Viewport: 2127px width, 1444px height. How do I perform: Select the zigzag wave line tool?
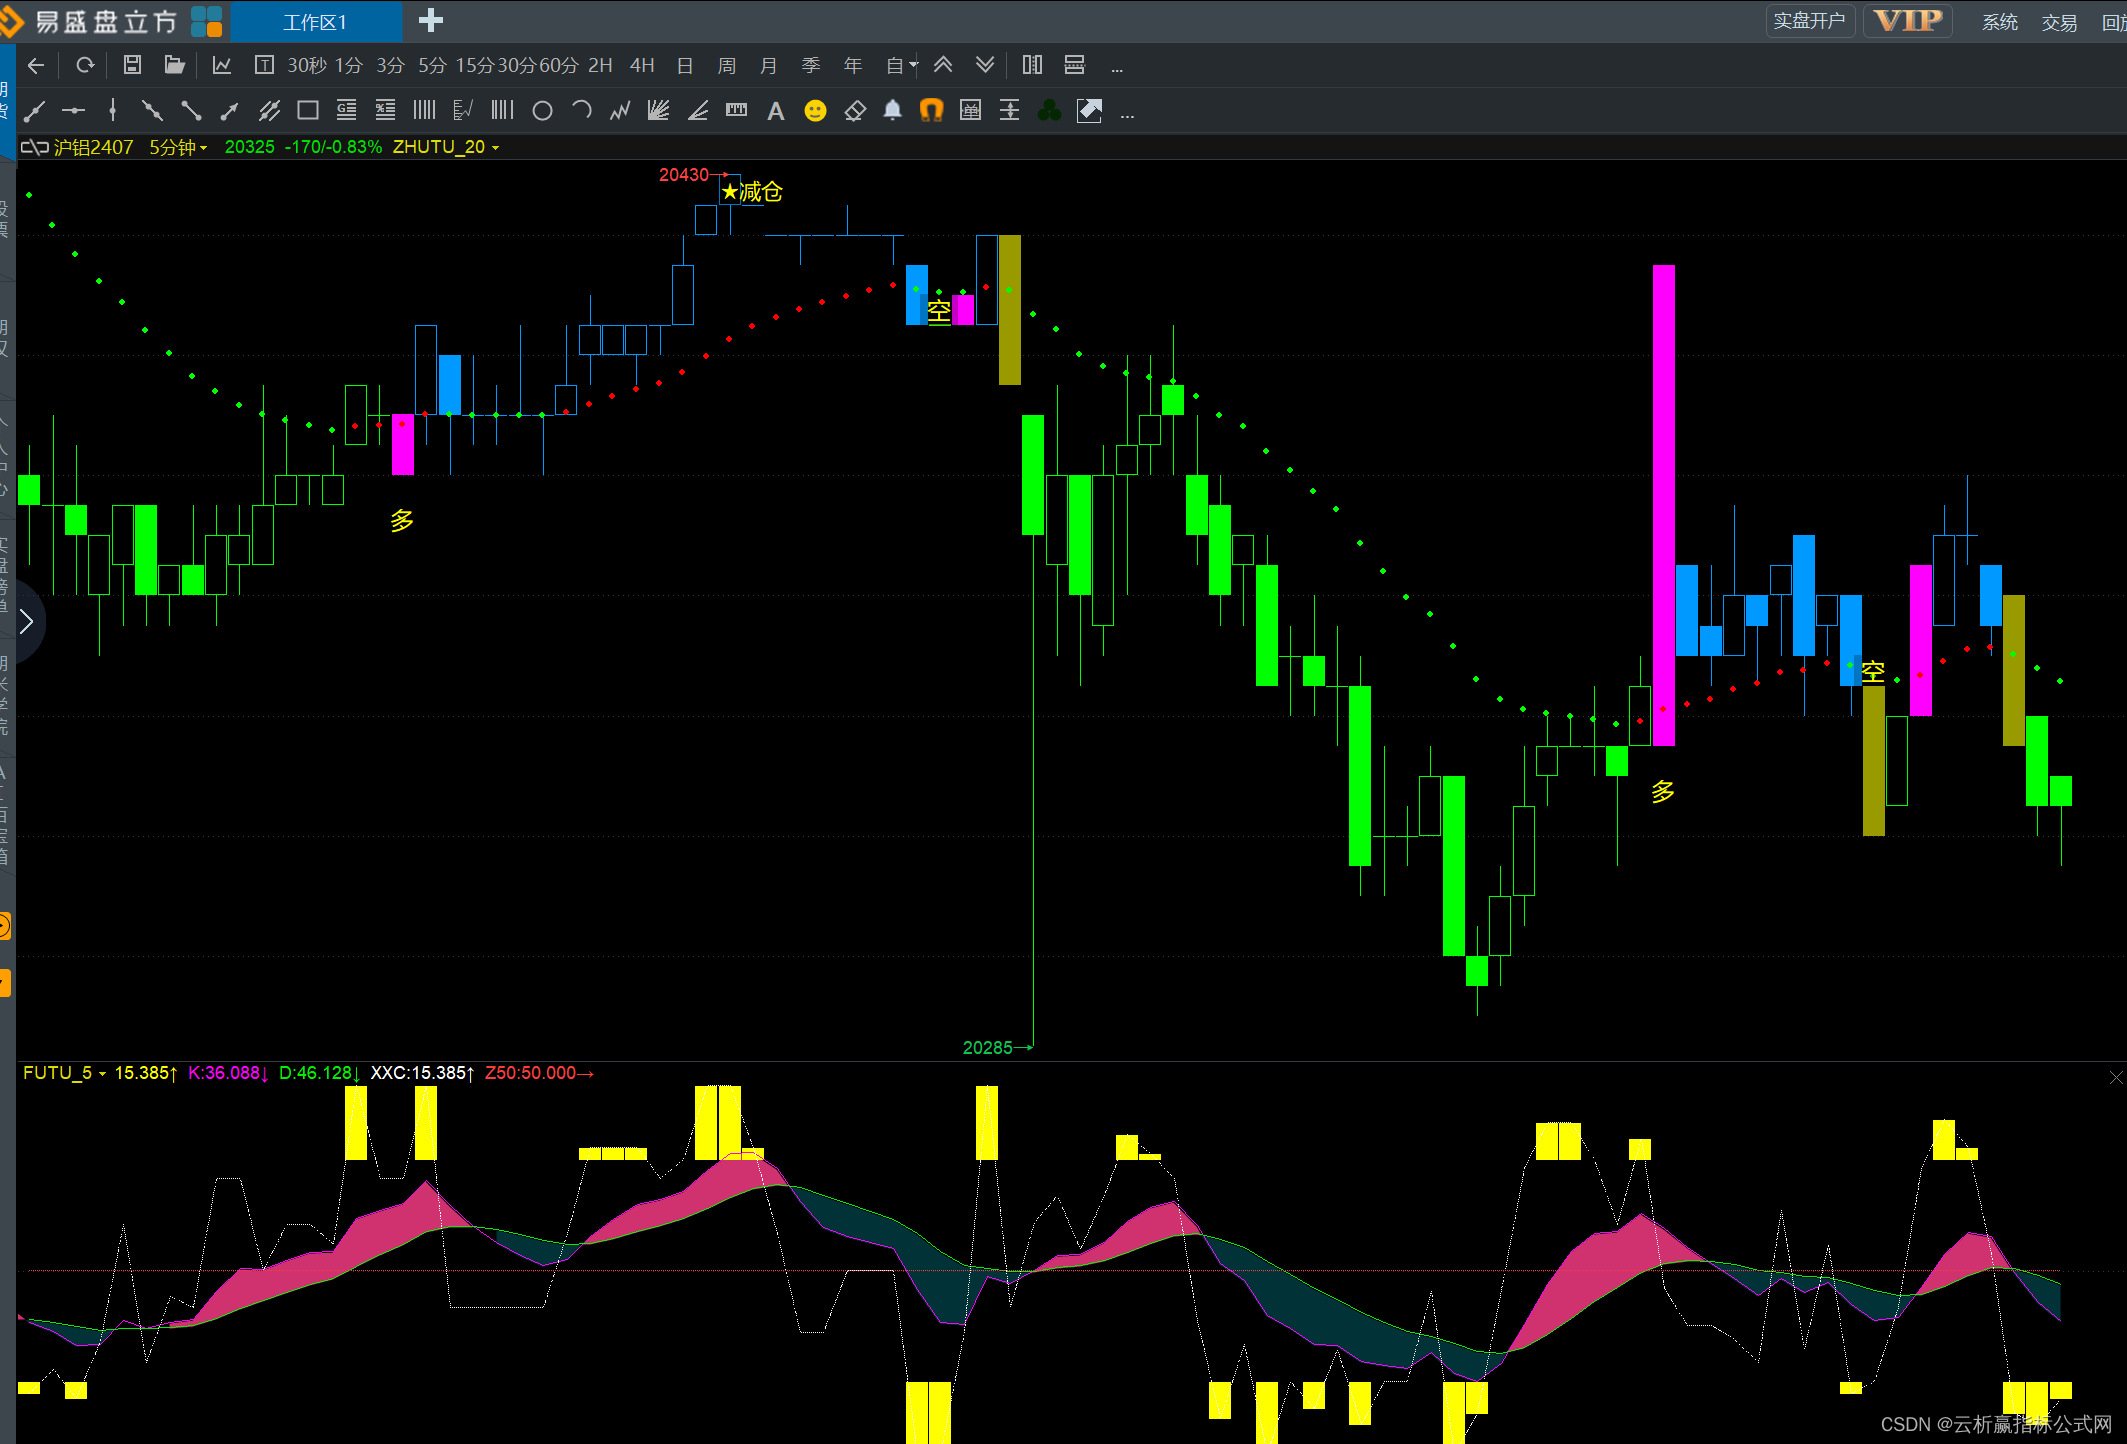pyautogui.click(x=620, y=111)
